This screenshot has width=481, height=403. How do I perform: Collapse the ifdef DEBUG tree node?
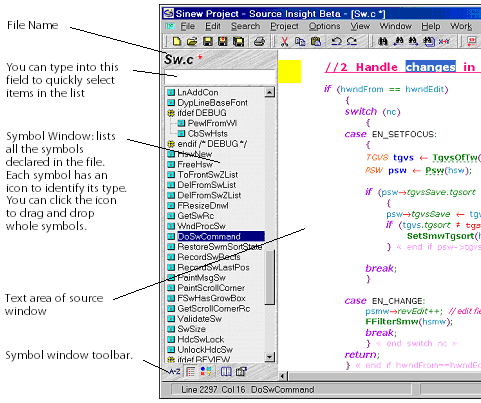[171, 113]
